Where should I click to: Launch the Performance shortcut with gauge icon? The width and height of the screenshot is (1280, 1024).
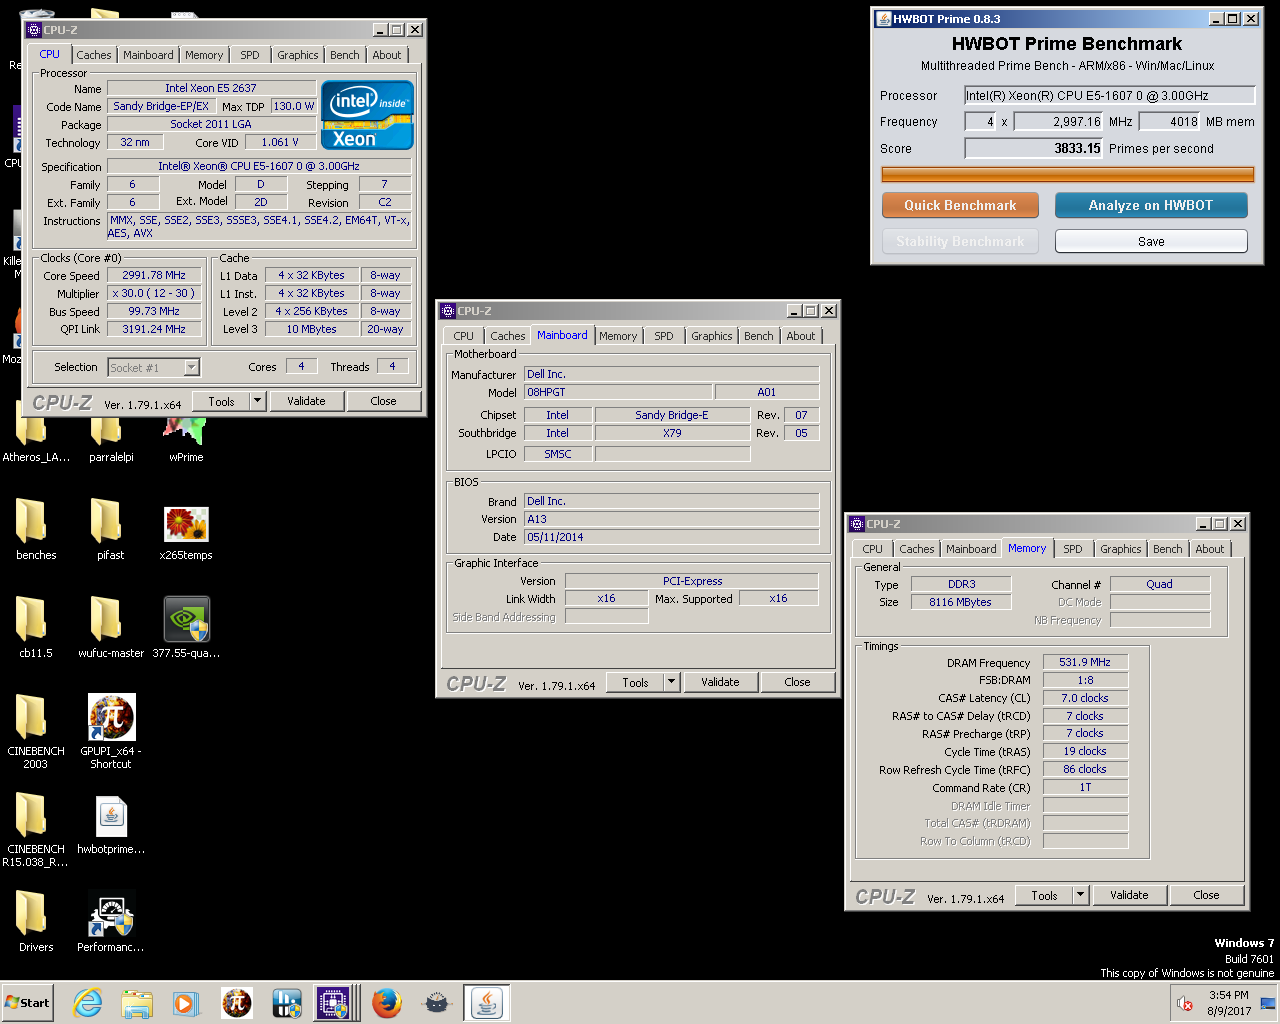(x=111, y=921)
